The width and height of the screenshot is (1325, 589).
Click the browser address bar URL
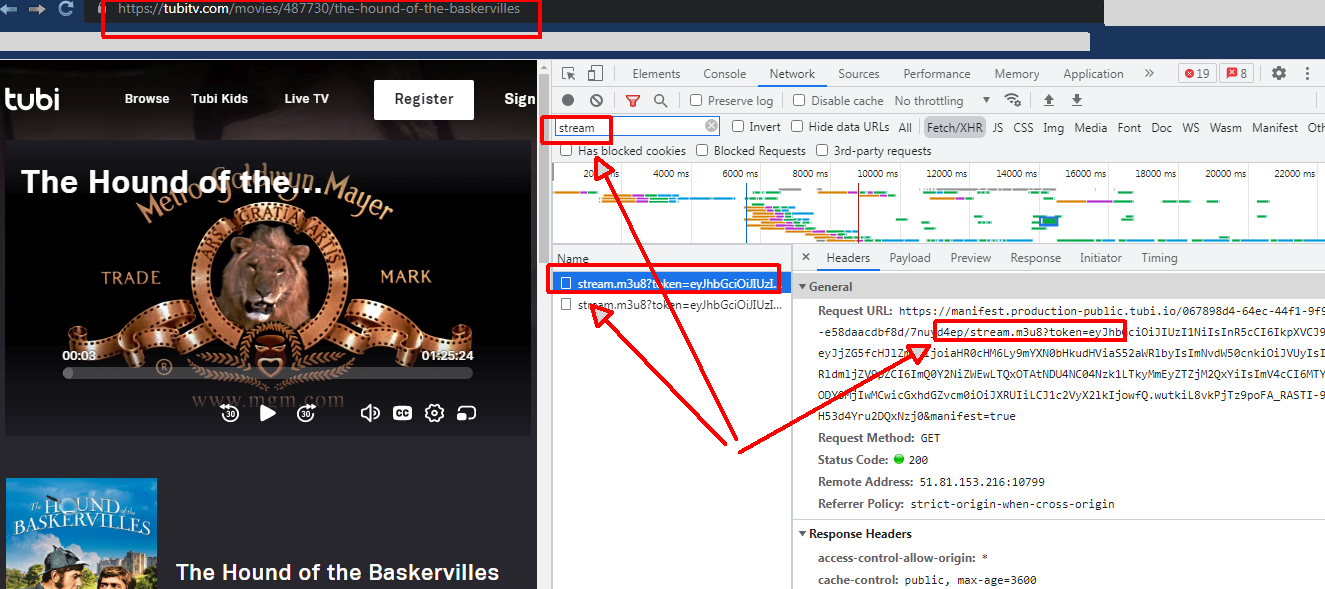pyautogui.click(x=319, y=8)
